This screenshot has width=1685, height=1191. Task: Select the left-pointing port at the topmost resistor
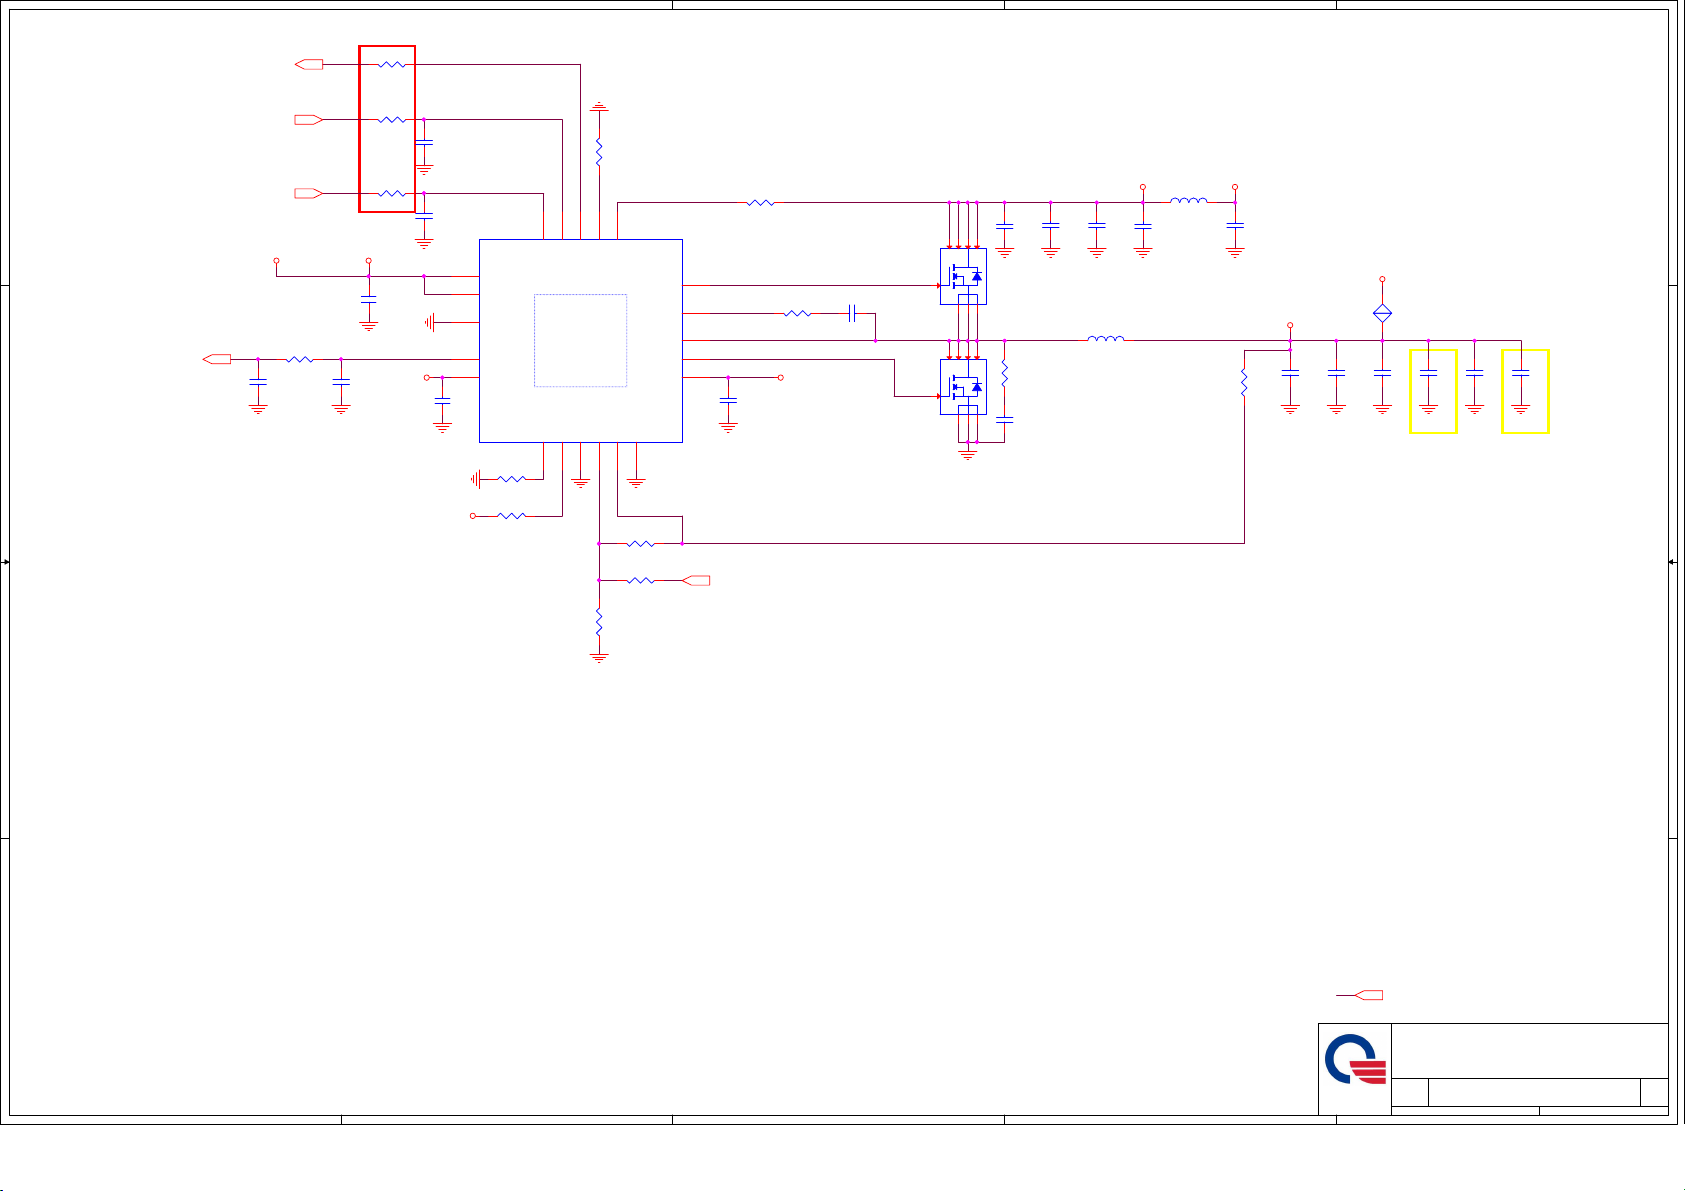point(309,64)
